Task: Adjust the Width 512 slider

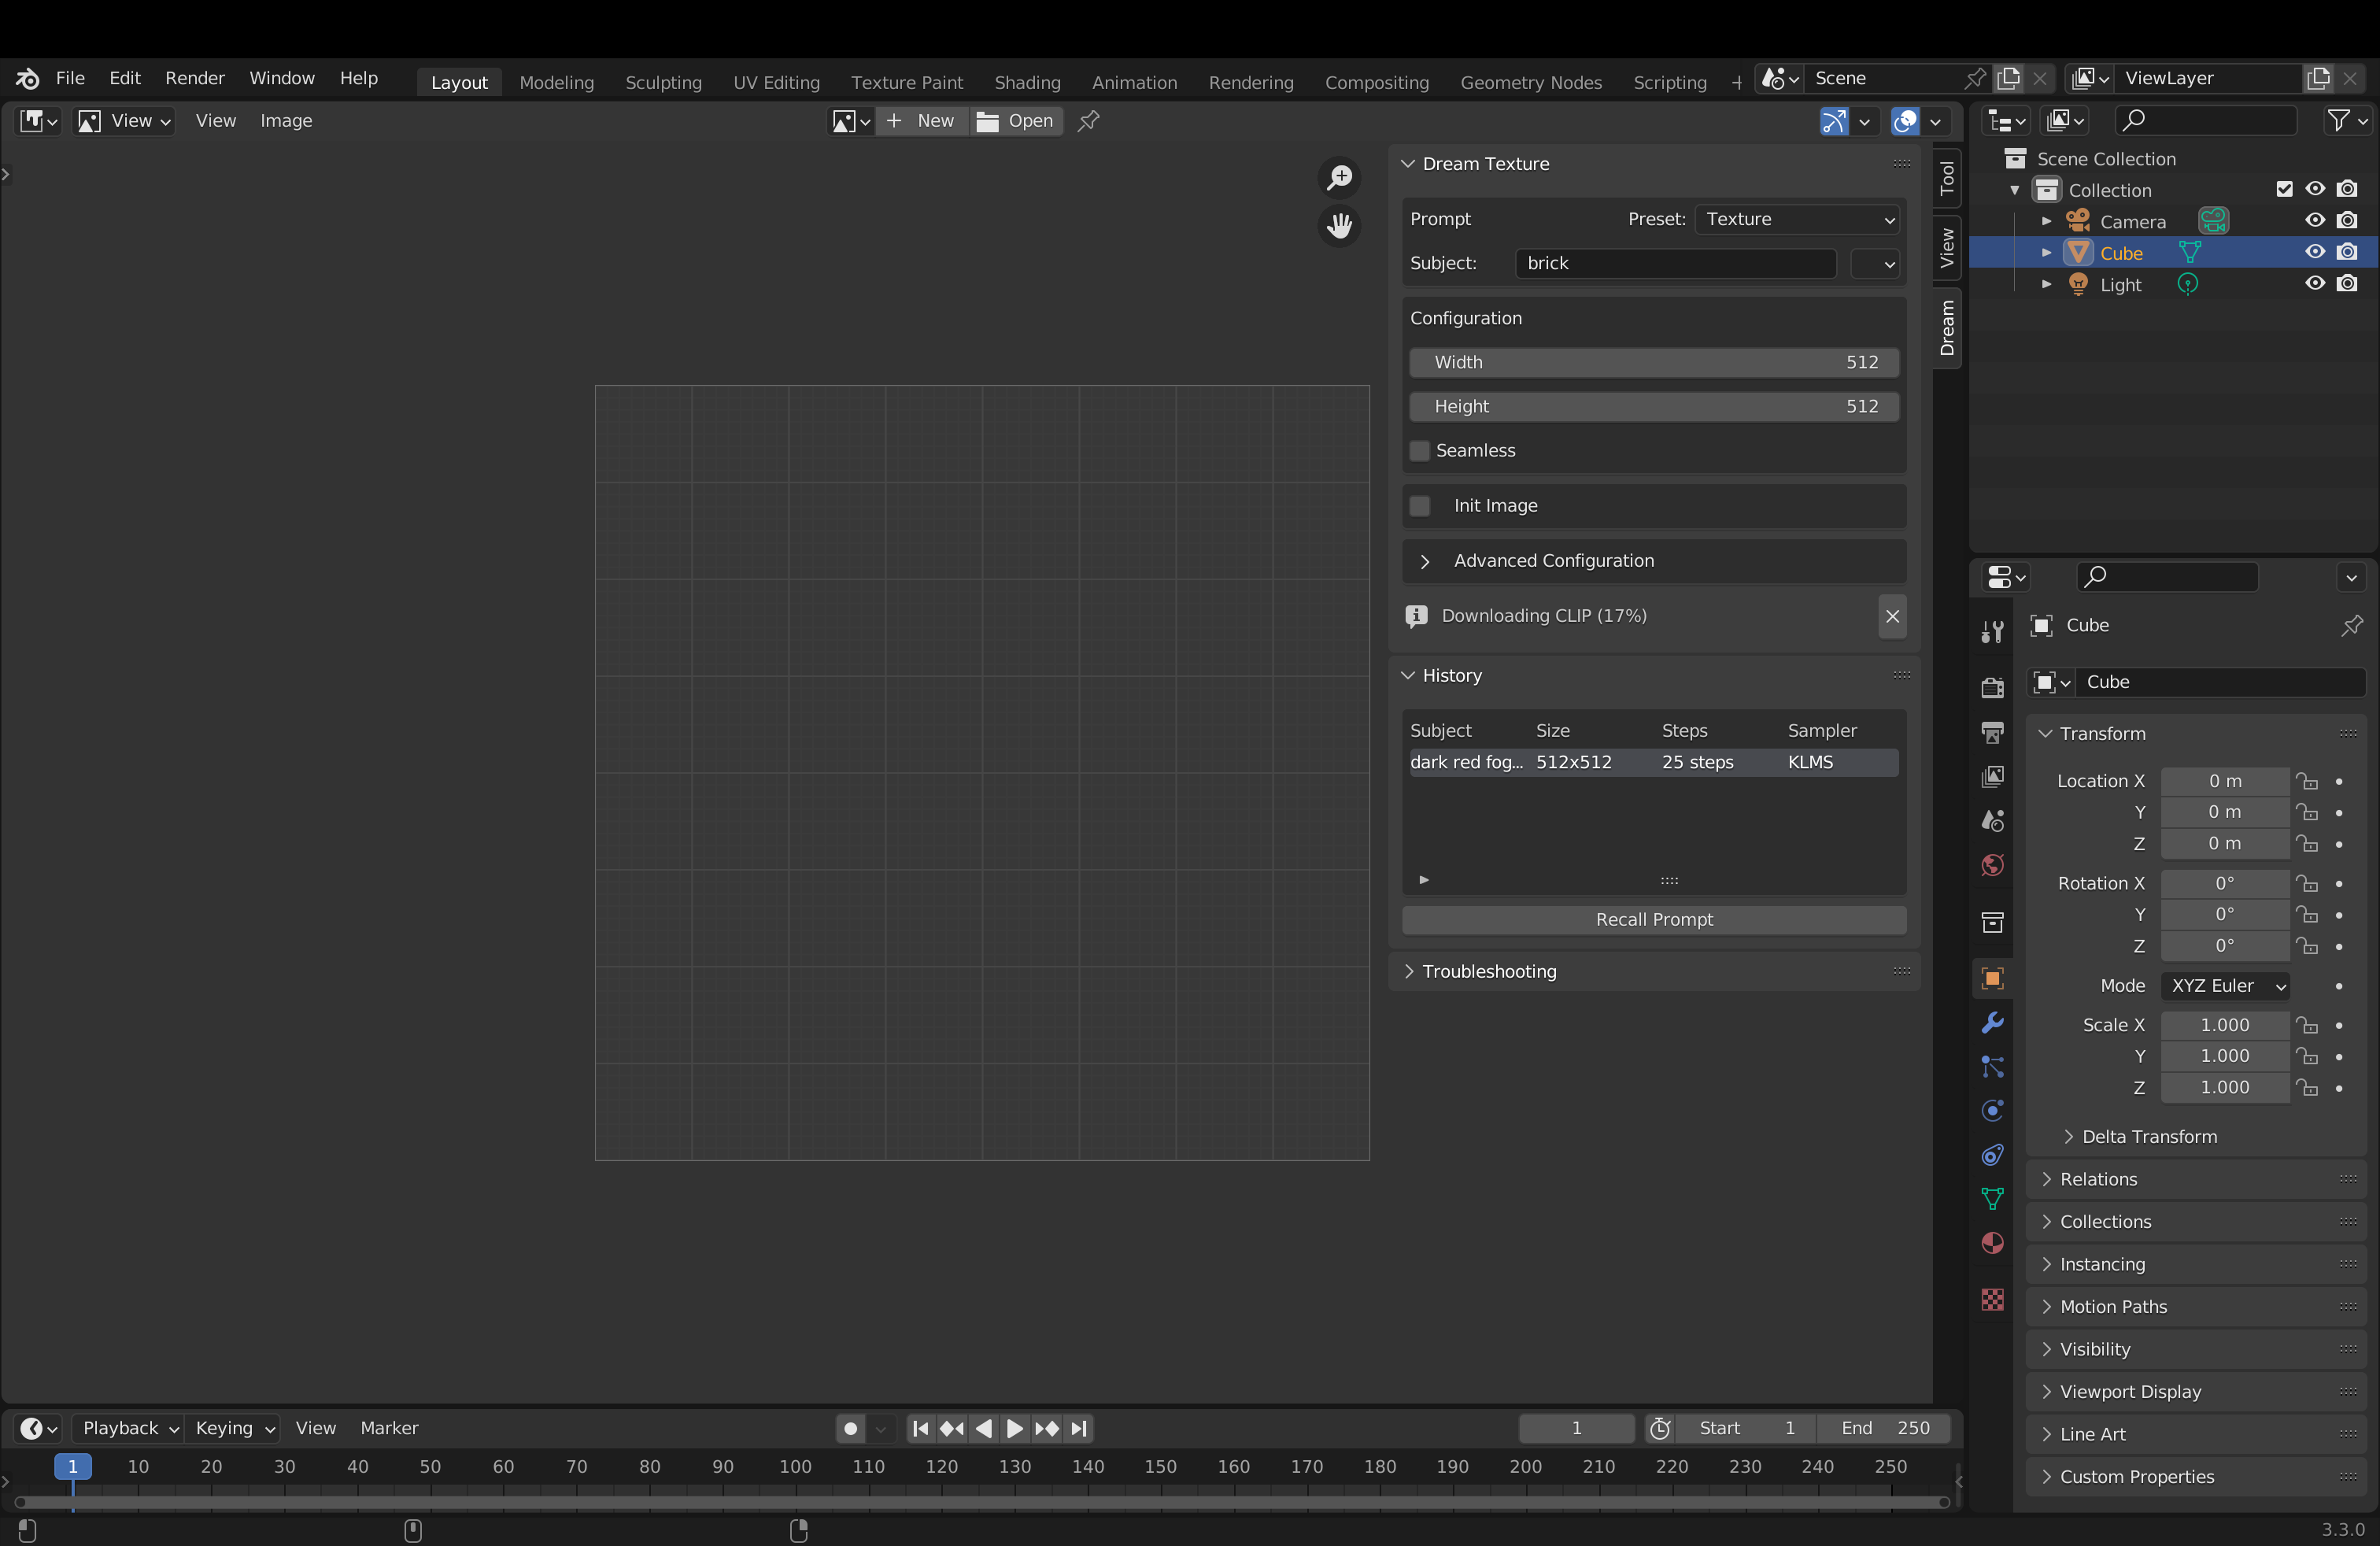Action: (x=1653, y=362)
